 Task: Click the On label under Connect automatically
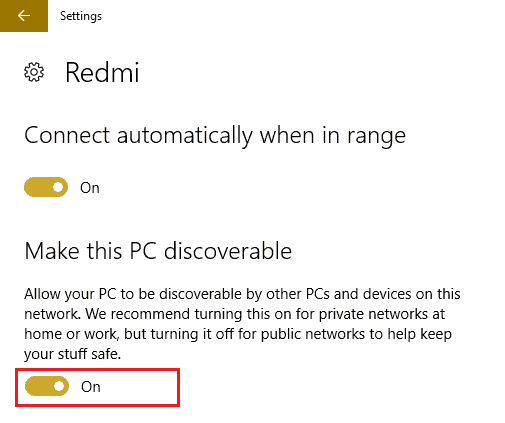coord(90,188)
